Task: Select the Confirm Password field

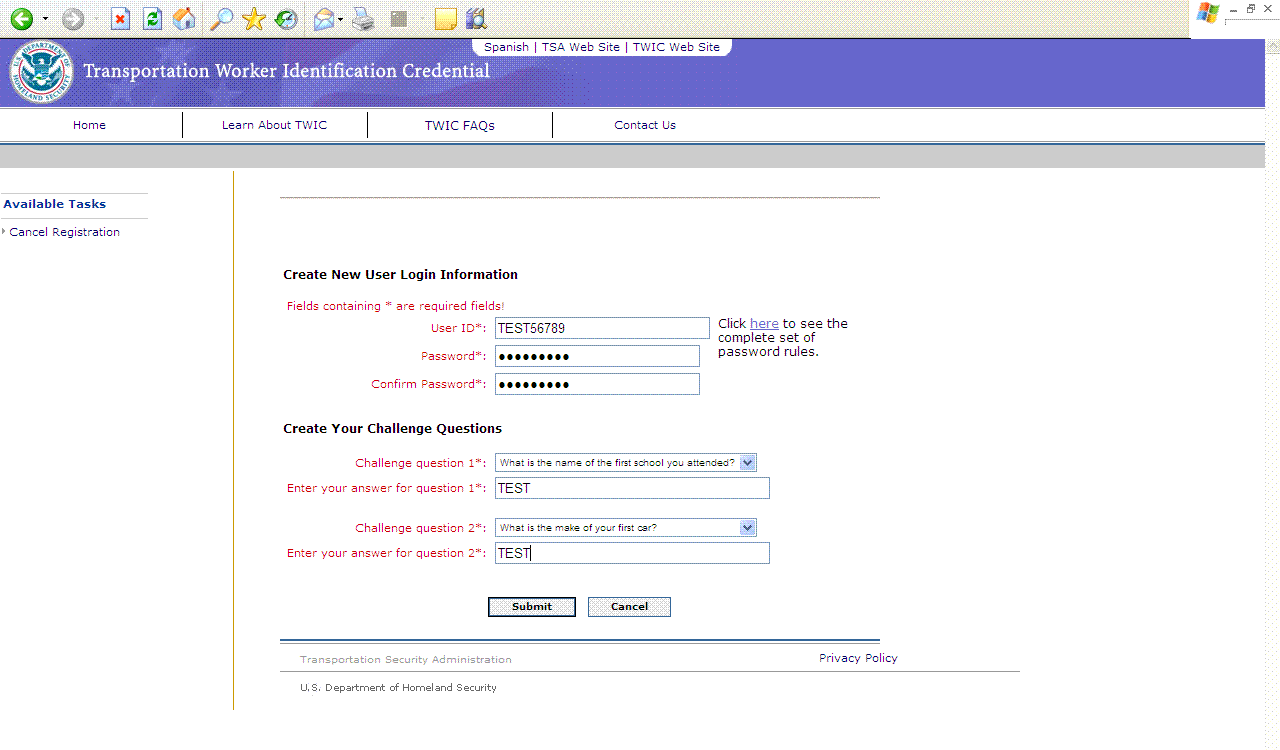Action: (597, 385)
